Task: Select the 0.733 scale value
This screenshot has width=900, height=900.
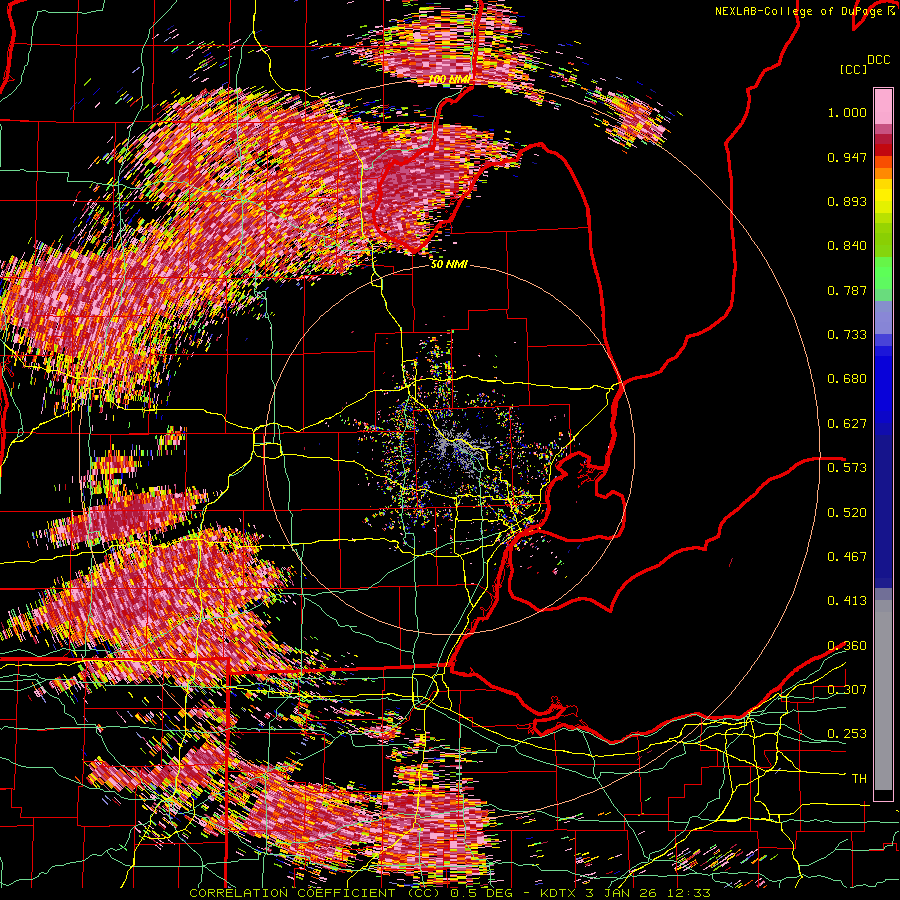Action: click(847, 335)
